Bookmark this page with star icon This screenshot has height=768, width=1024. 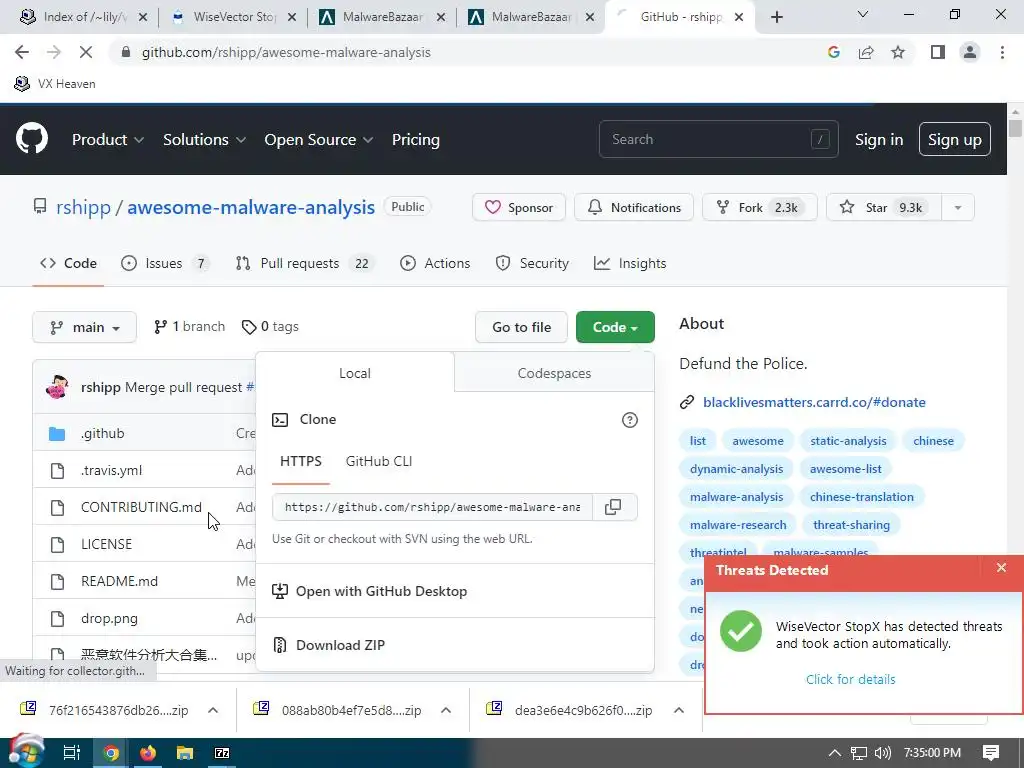(898, 52)
